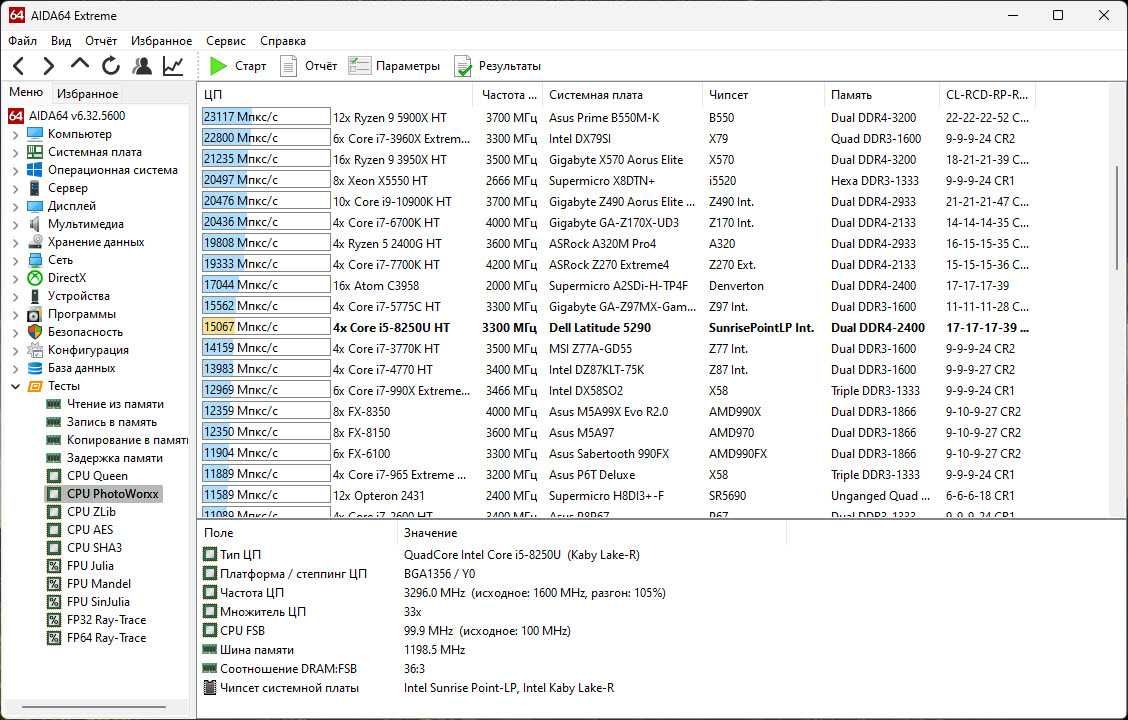This screenshot has height=720, width=1128.
Task: Expand the Мультимедиа tree node
Action: (x=15, y=224)
